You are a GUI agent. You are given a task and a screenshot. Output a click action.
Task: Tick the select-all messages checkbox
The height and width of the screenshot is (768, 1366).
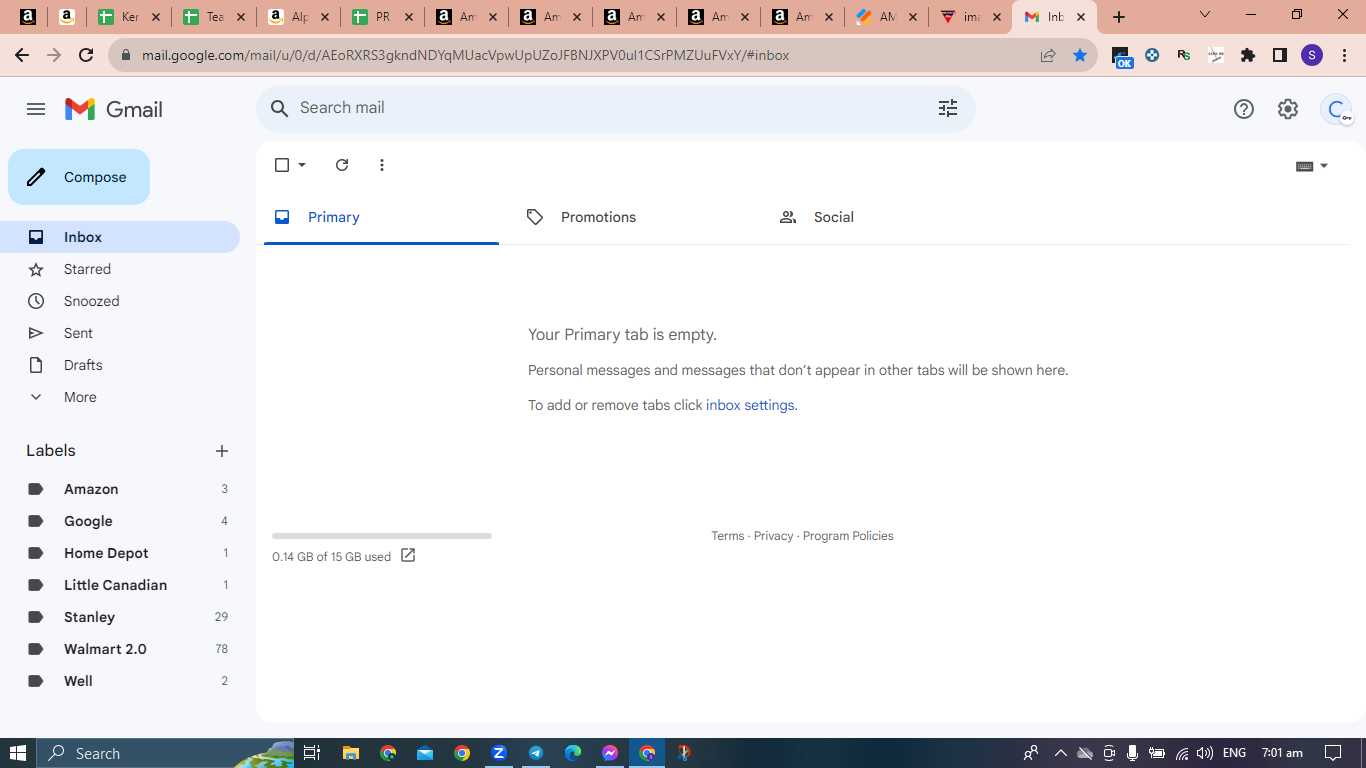282,165
